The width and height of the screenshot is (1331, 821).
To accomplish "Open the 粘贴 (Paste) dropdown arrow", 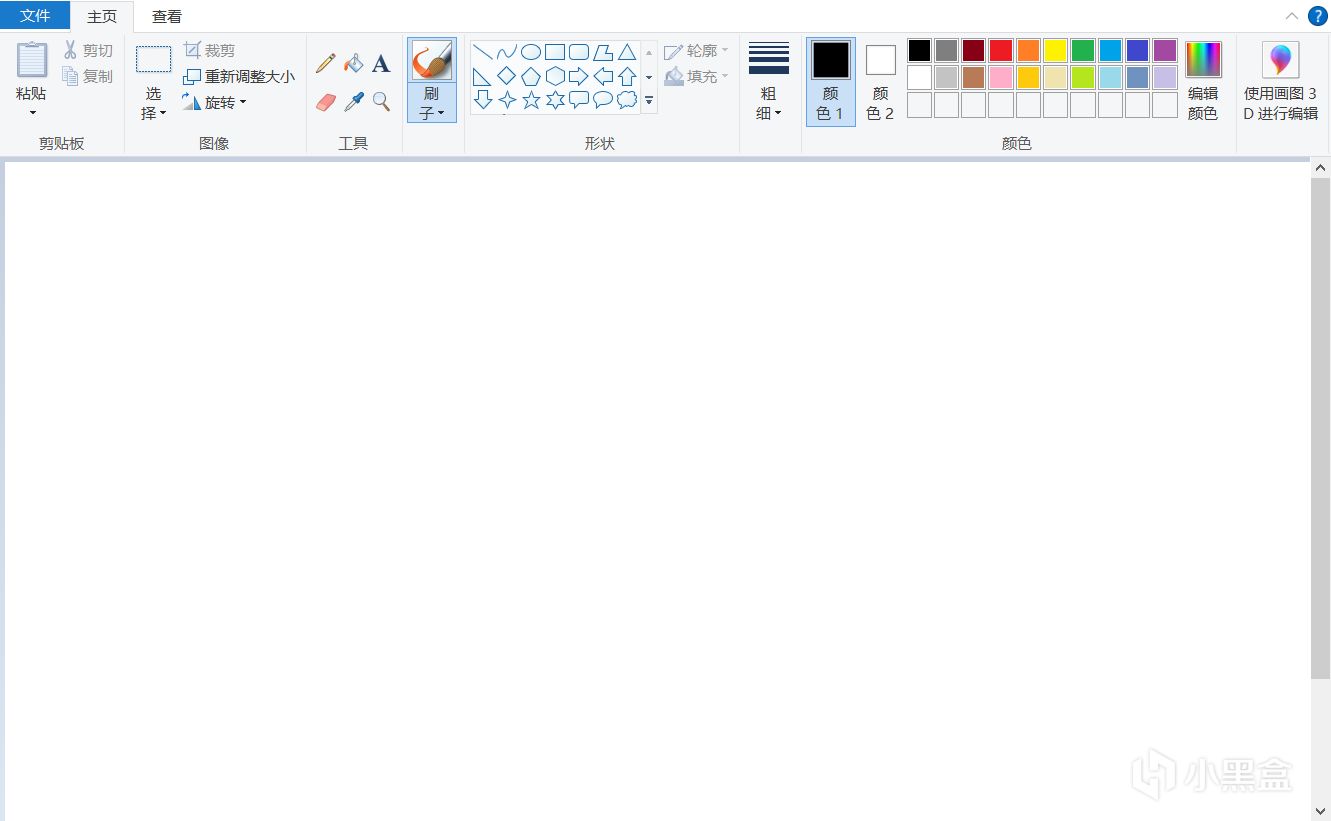I will (32, 113).
